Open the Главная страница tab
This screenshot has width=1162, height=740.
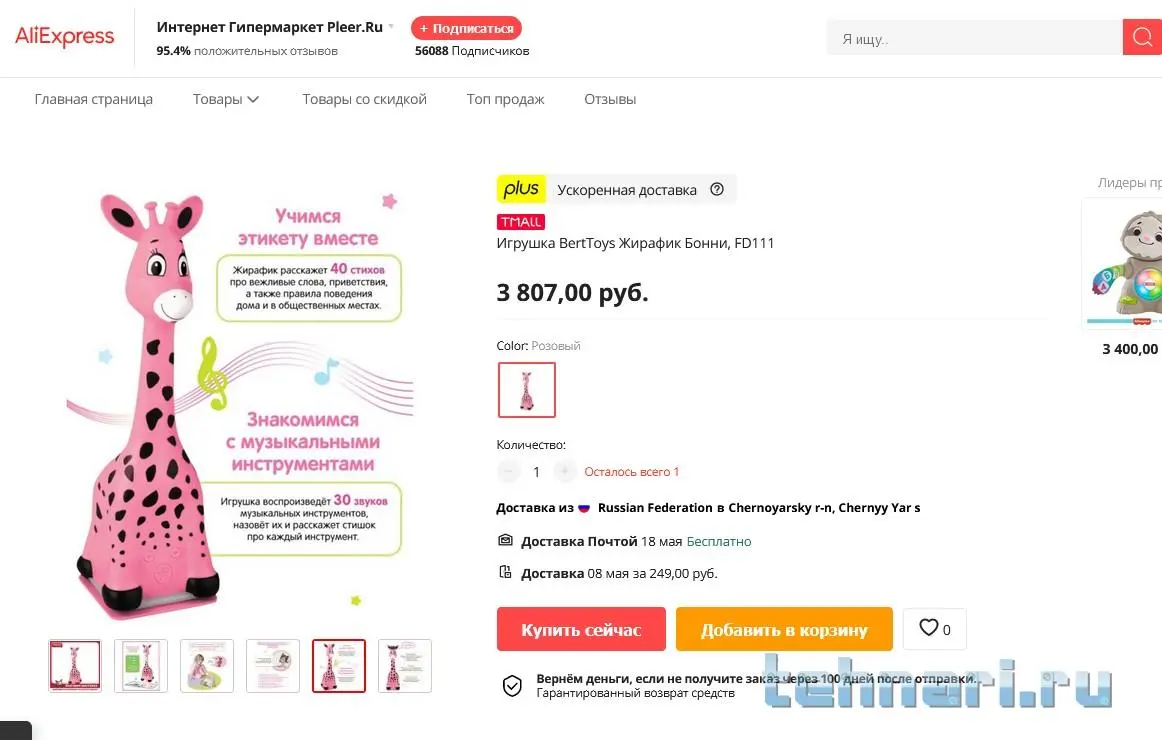coord(93,99)
